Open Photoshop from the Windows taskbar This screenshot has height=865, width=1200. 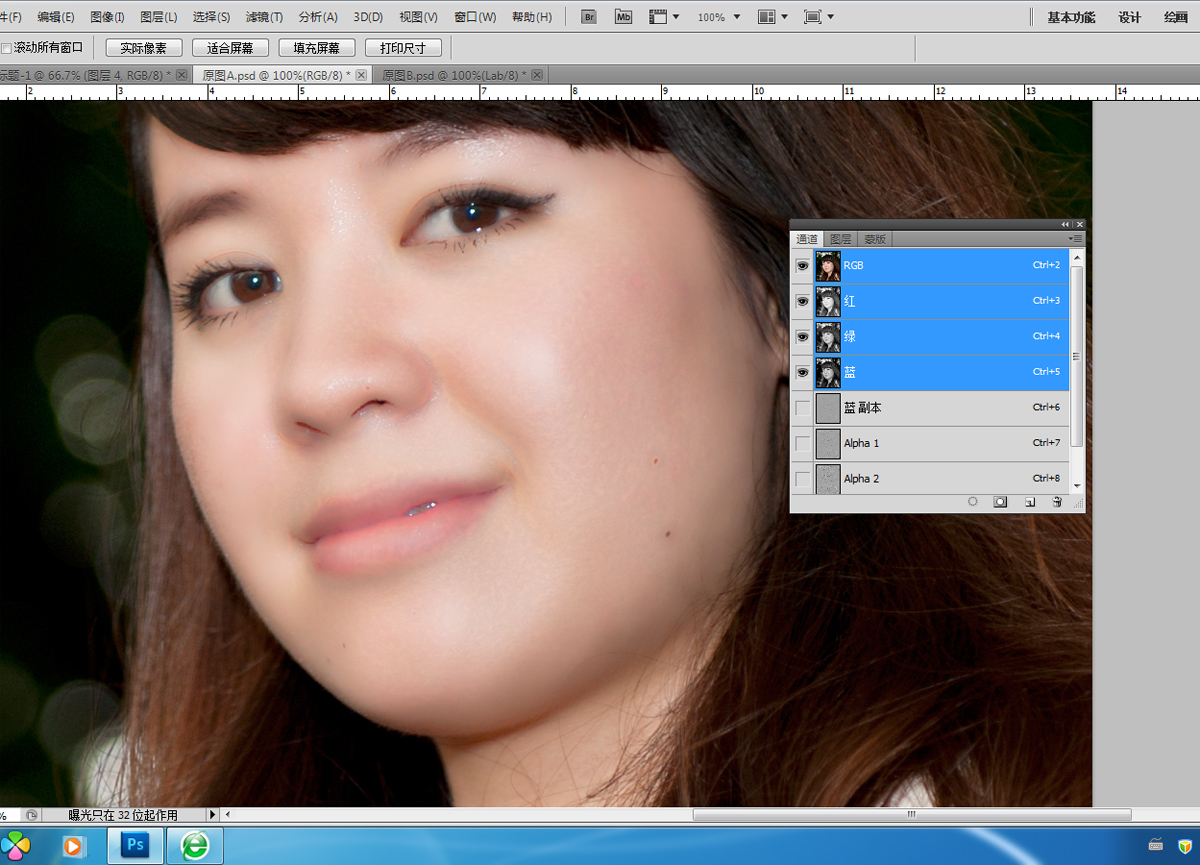click(135, 846)
